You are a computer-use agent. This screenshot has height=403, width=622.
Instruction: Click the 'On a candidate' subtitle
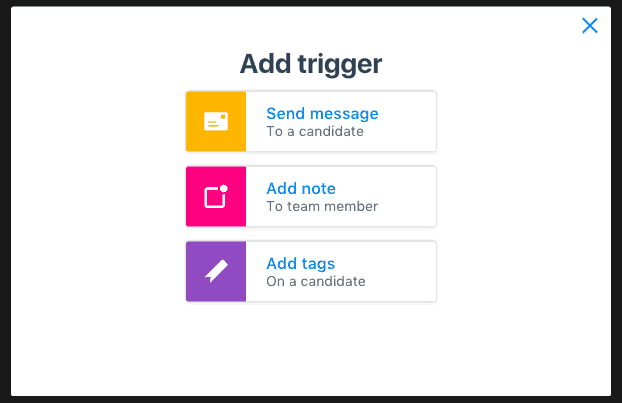(x=316, y=281)
